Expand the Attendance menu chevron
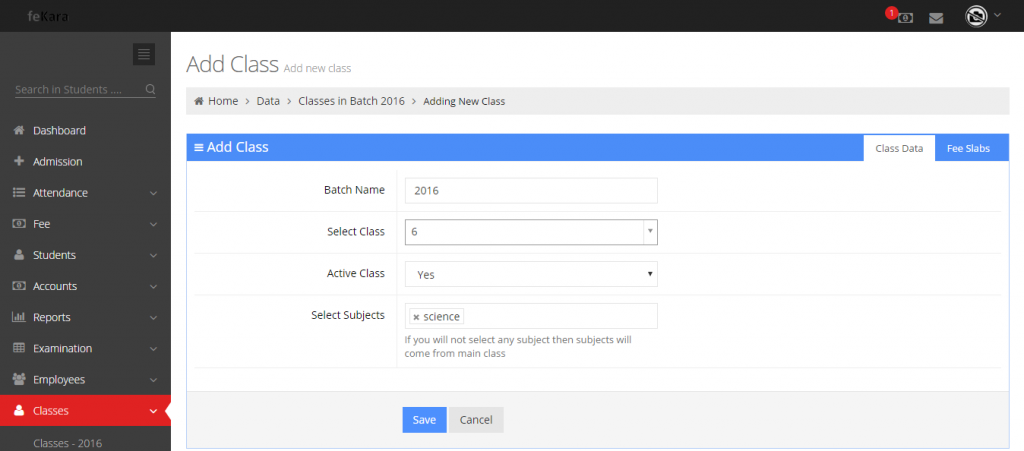The height and width of the screenshot is (451, 1024). pos(153,193)
